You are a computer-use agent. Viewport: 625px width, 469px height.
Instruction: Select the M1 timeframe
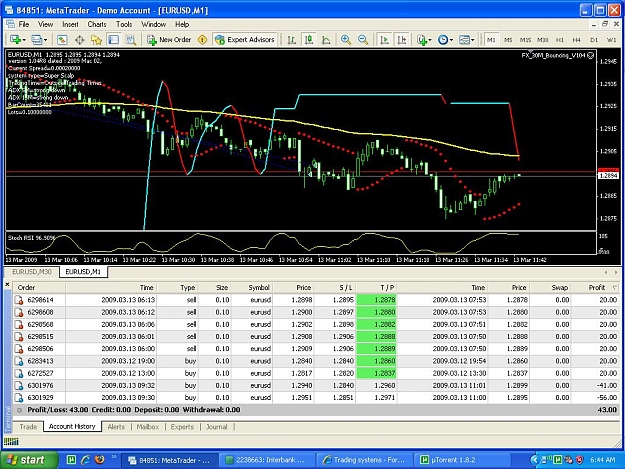click(x=491, y=40)
